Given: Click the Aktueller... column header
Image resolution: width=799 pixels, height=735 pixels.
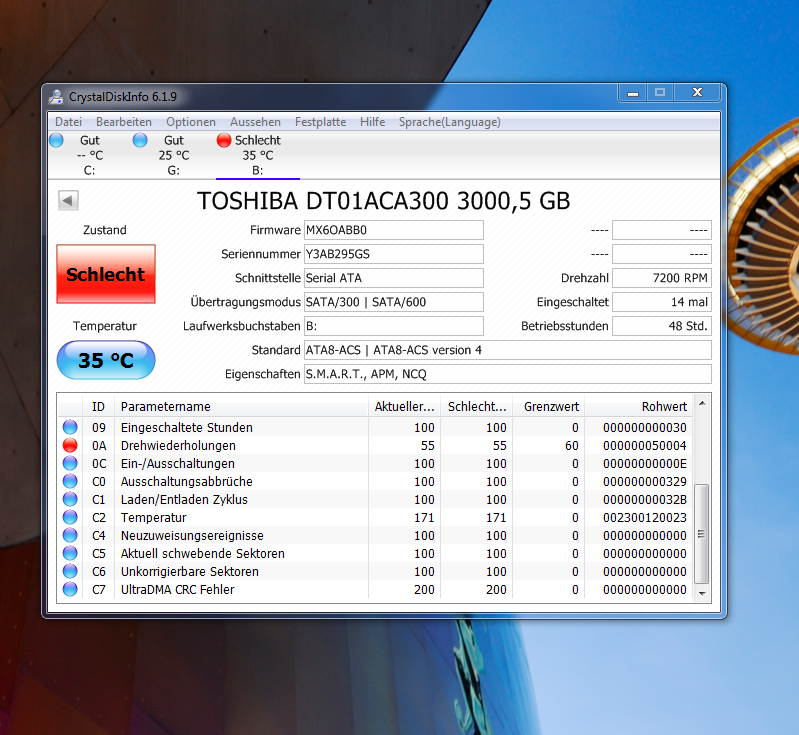Looking at the screenshot, I should [405, 406].
